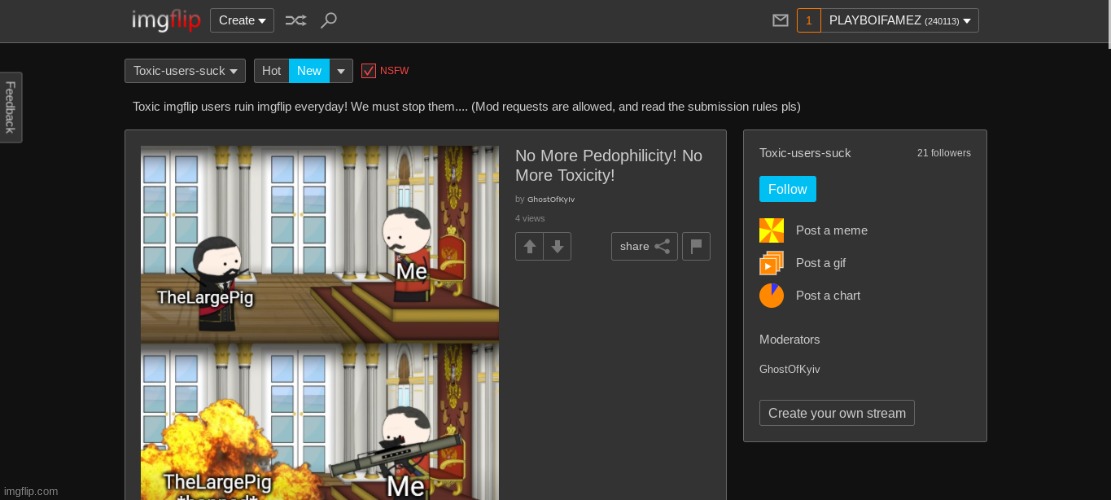The height and width of the screenshot is (500, 1111).
Task: Follow the Toxic-users-suck stream
Action: coord(787,189)
